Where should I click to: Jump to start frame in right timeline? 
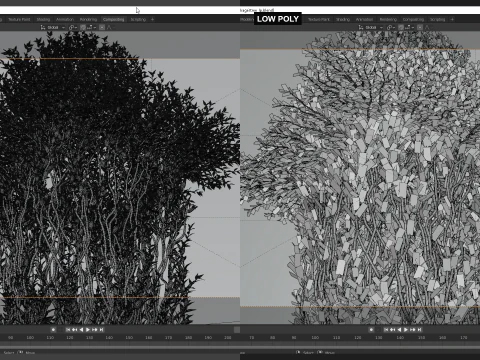tap(386, 330)
